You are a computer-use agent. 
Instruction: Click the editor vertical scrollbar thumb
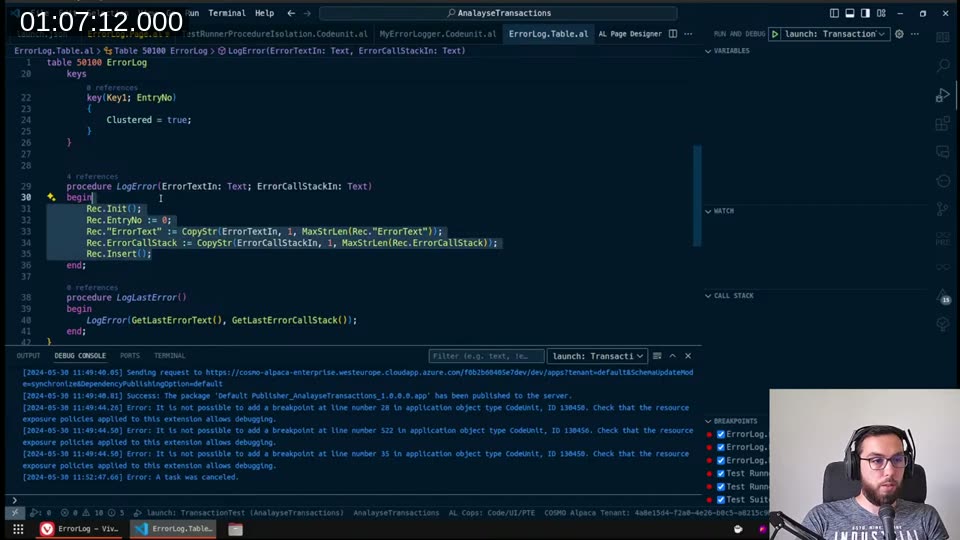click(x=697, y=195)
